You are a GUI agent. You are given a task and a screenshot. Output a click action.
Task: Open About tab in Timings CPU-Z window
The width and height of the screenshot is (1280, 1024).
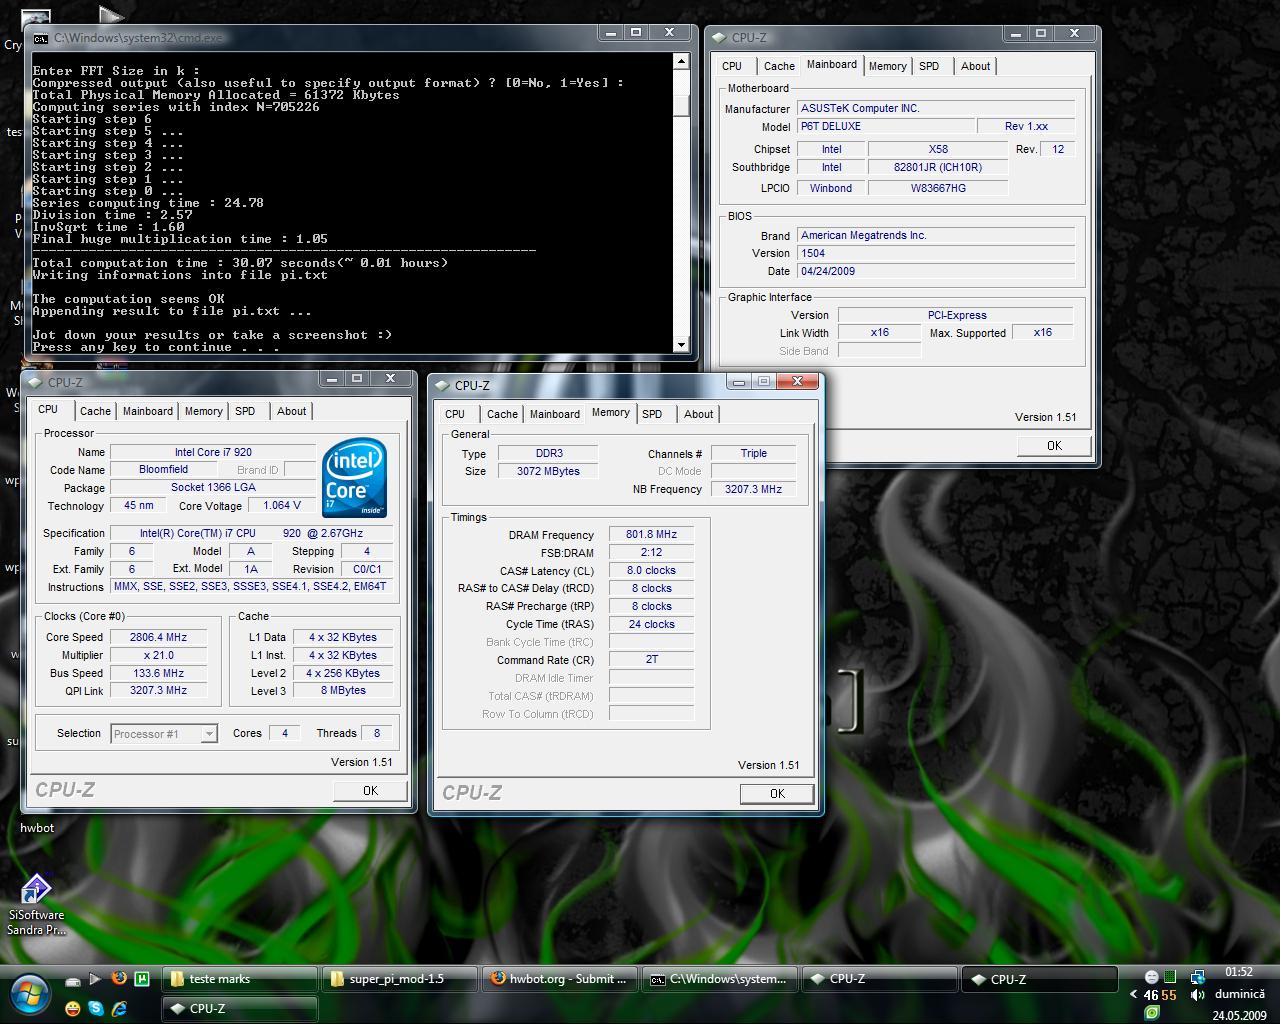[699, 414]
